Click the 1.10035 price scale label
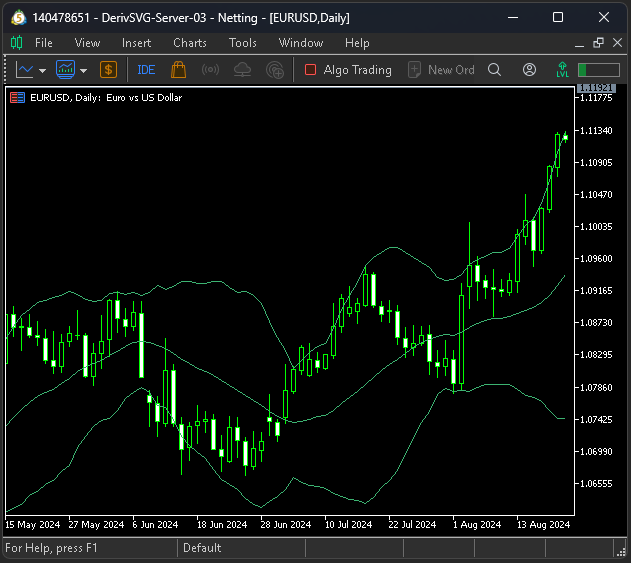This screenshot has height=563, width=631. [x=596, y=227]
